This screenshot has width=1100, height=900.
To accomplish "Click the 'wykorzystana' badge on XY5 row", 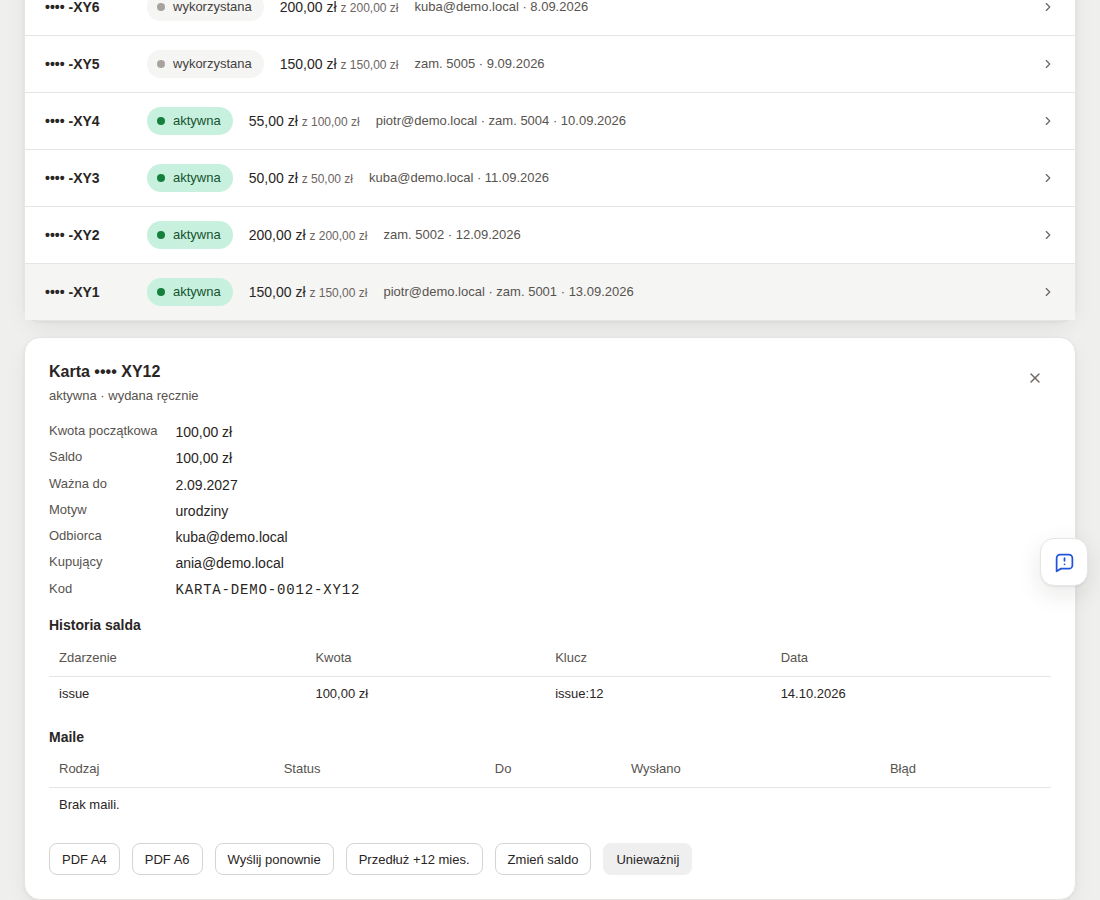I will [x=205, y=64].
